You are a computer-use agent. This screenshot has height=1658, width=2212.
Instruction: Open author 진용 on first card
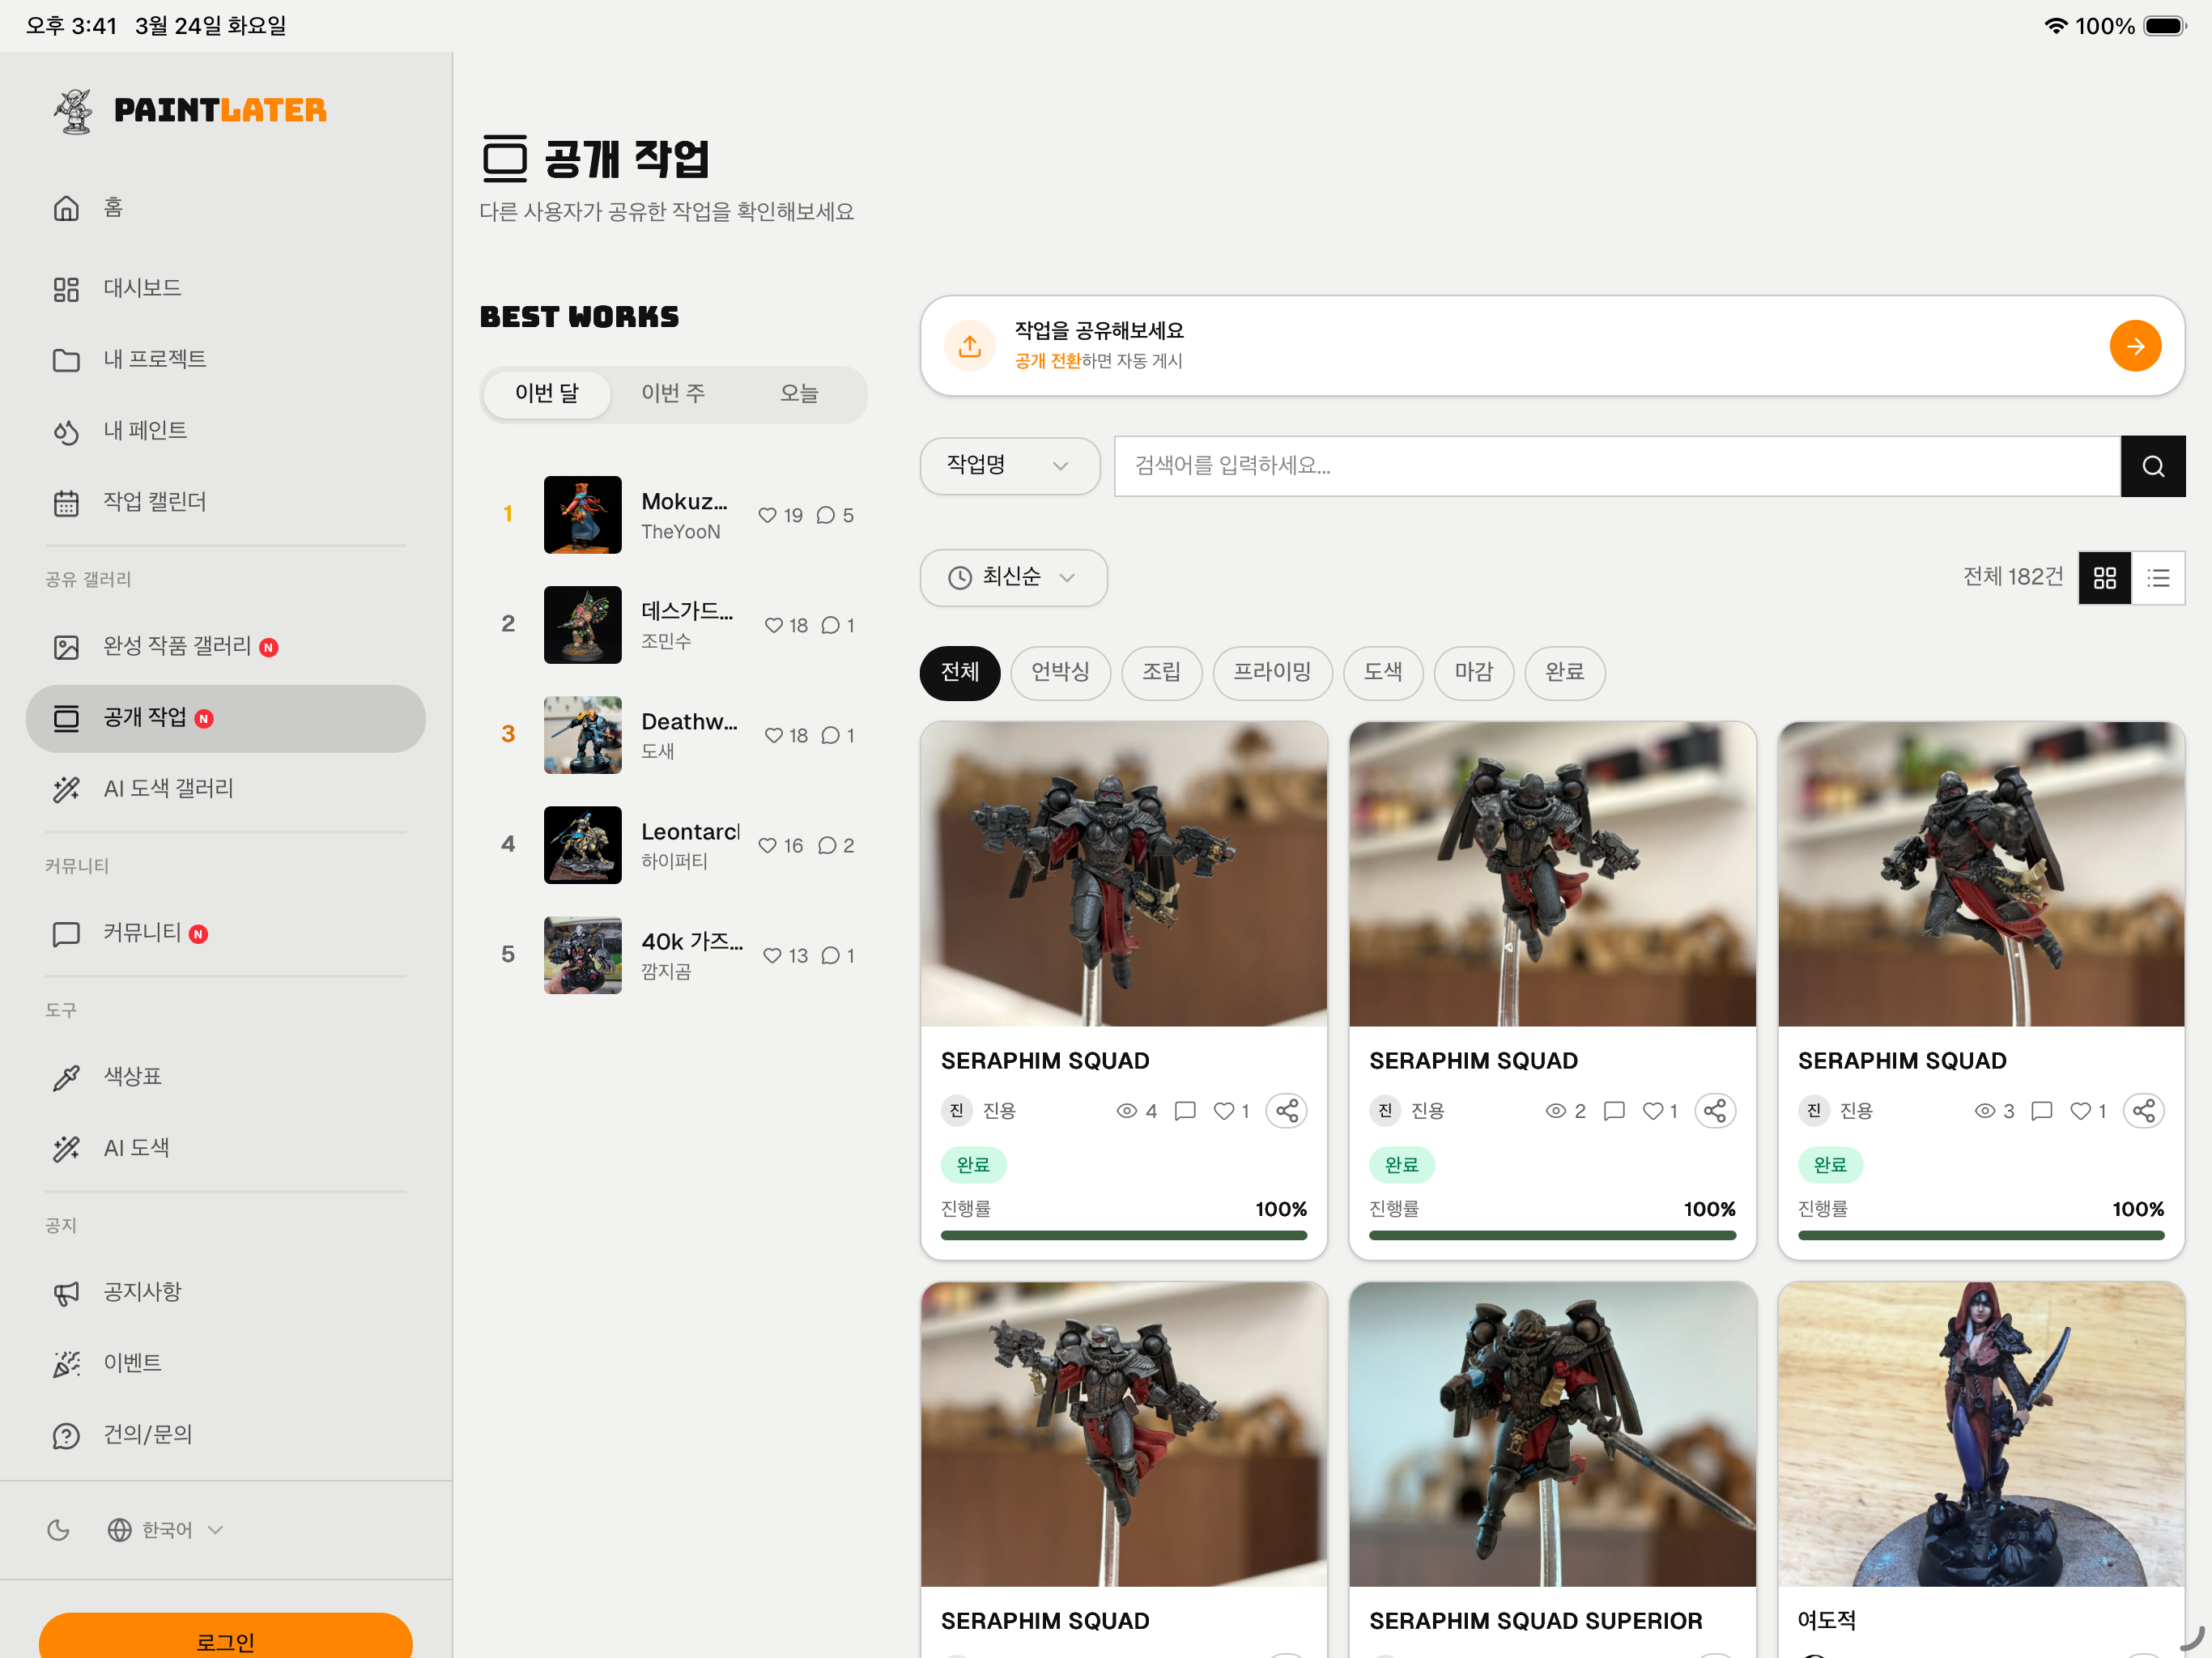click(x=979, y=1111)
